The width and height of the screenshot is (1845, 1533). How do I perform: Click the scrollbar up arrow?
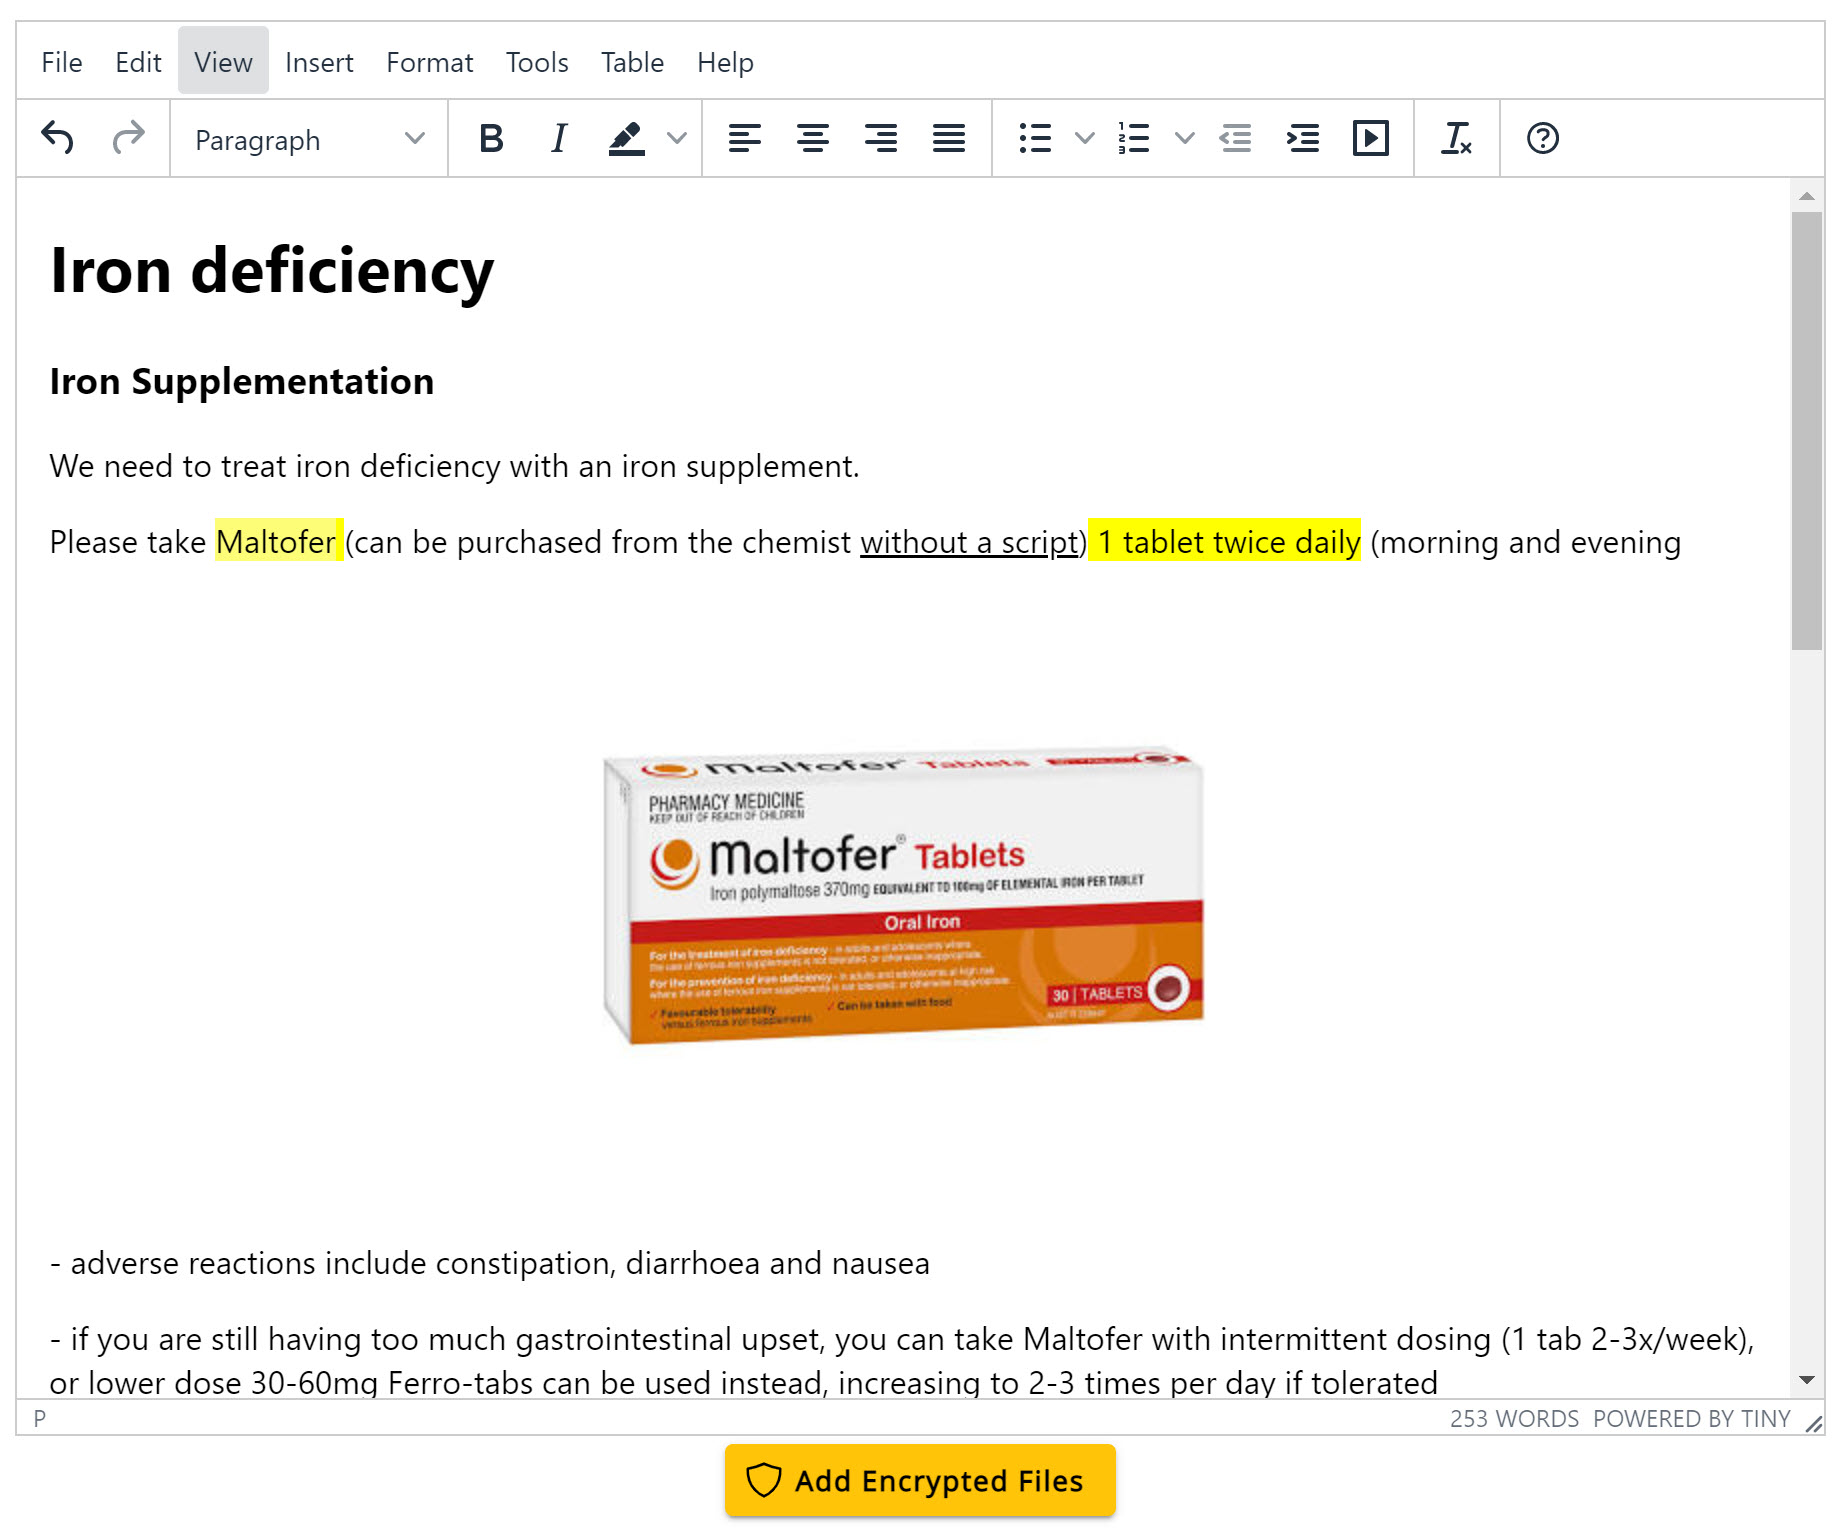click(1806, 196)
